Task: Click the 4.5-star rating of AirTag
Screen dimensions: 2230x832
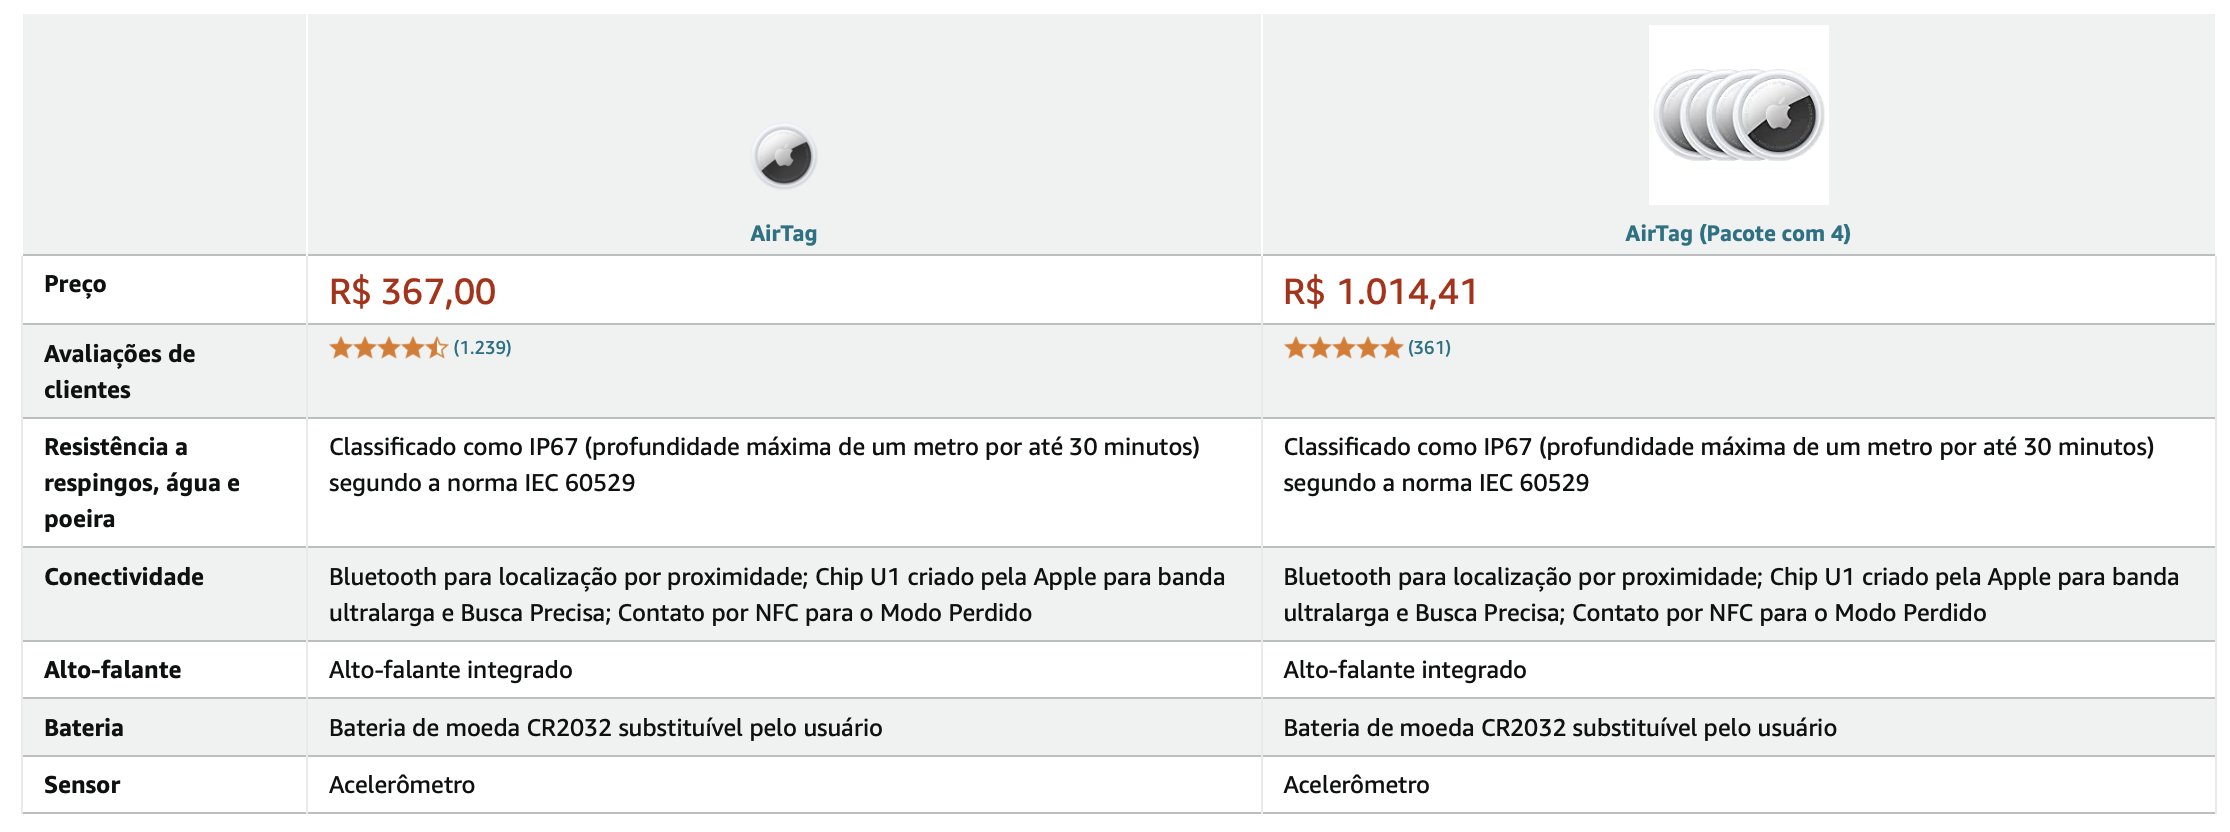Action: [x=388, y=348]
